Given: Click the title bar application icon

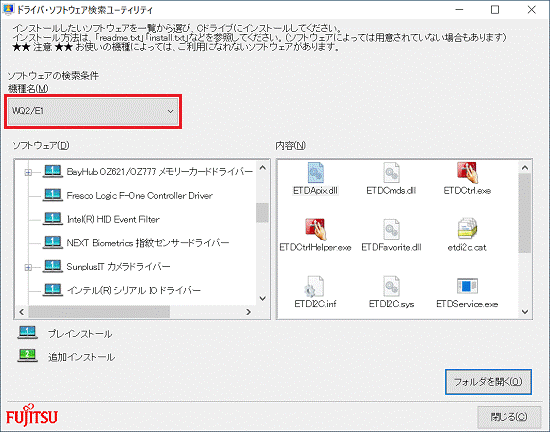Looking at the screenshot, I should (8, 9).
